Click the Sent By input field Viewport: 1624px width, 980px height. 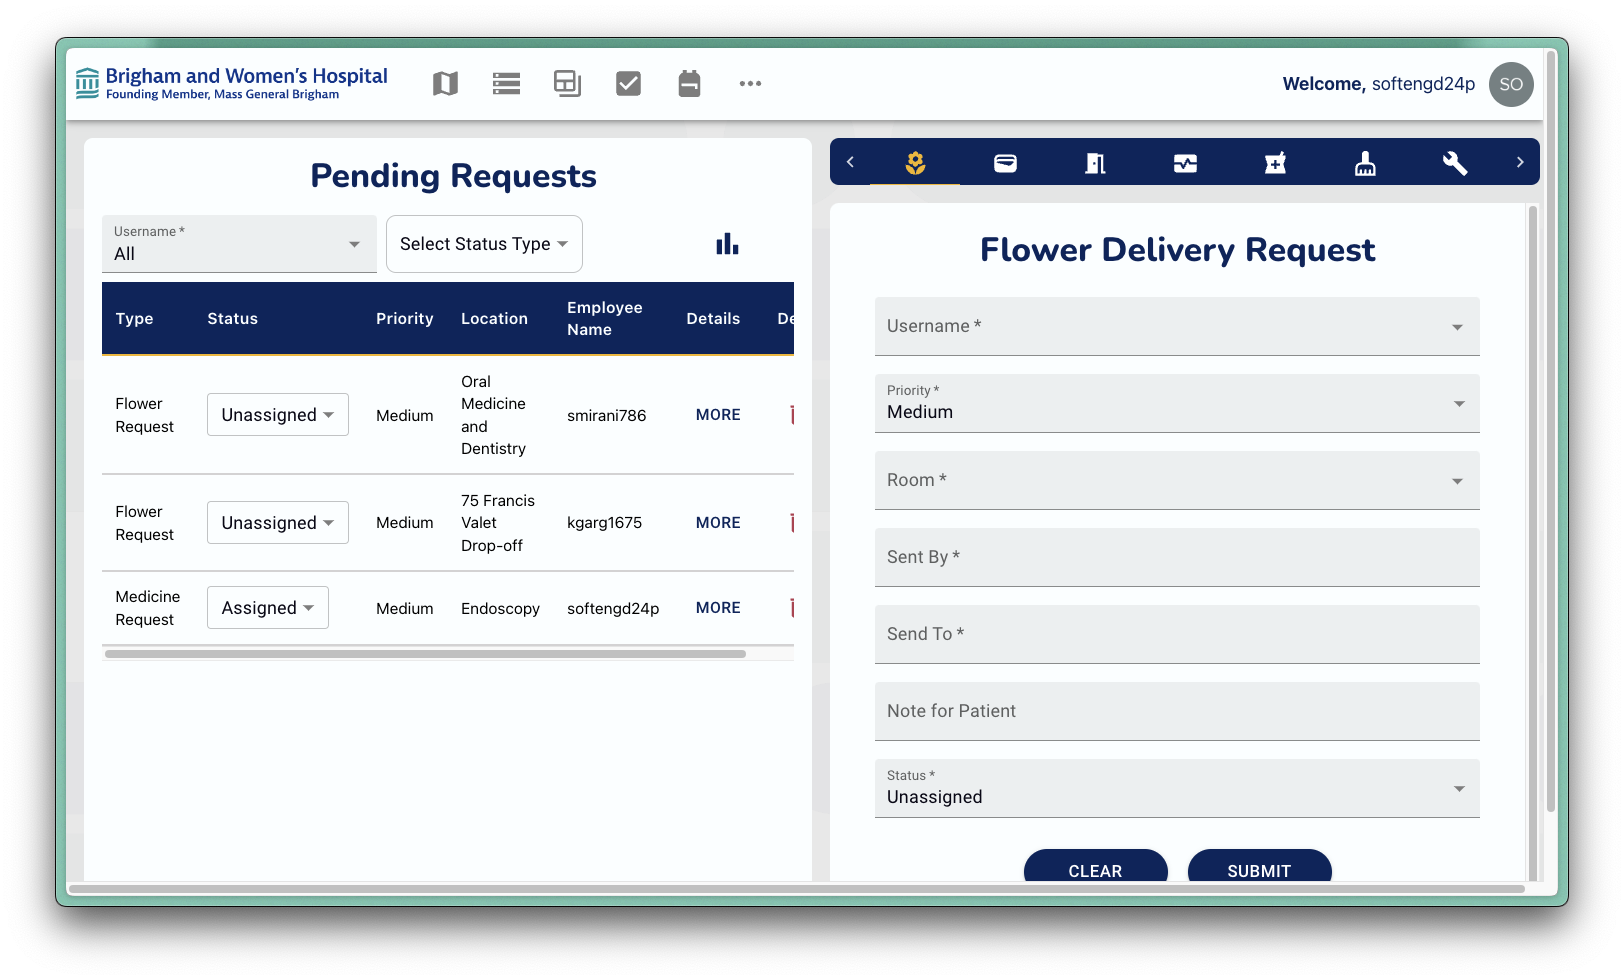tap(1176, 557)
